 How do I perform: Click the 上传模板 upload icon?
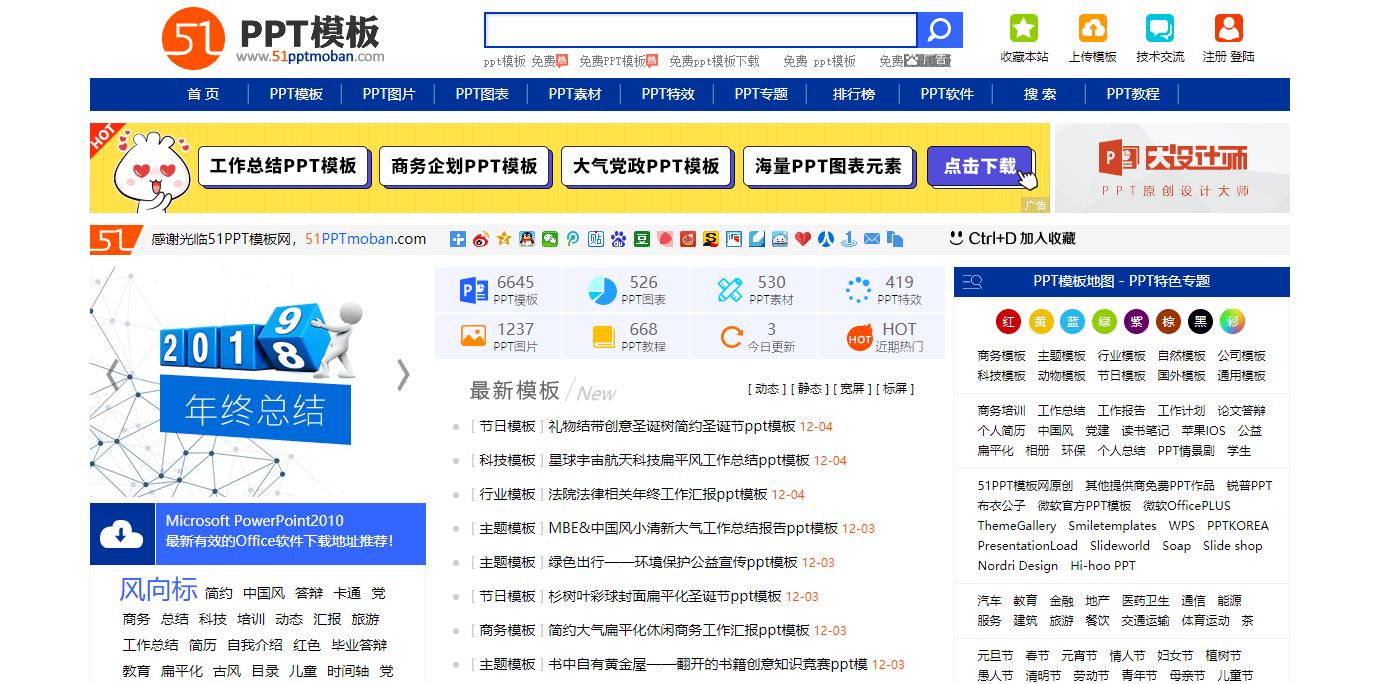point(1092,27)
